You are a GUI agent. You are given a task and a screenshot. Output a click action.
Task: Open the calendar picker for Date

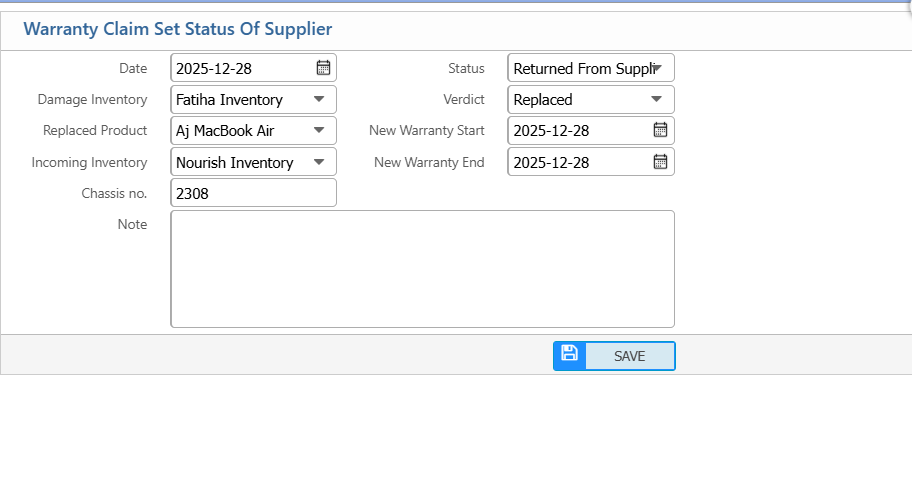pos(323,68)
